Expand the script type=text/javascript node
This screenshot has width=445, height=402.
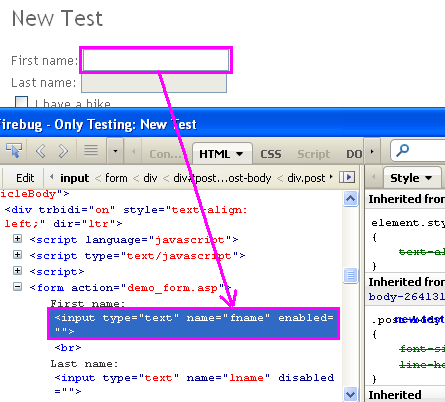[x=17, y=255]
